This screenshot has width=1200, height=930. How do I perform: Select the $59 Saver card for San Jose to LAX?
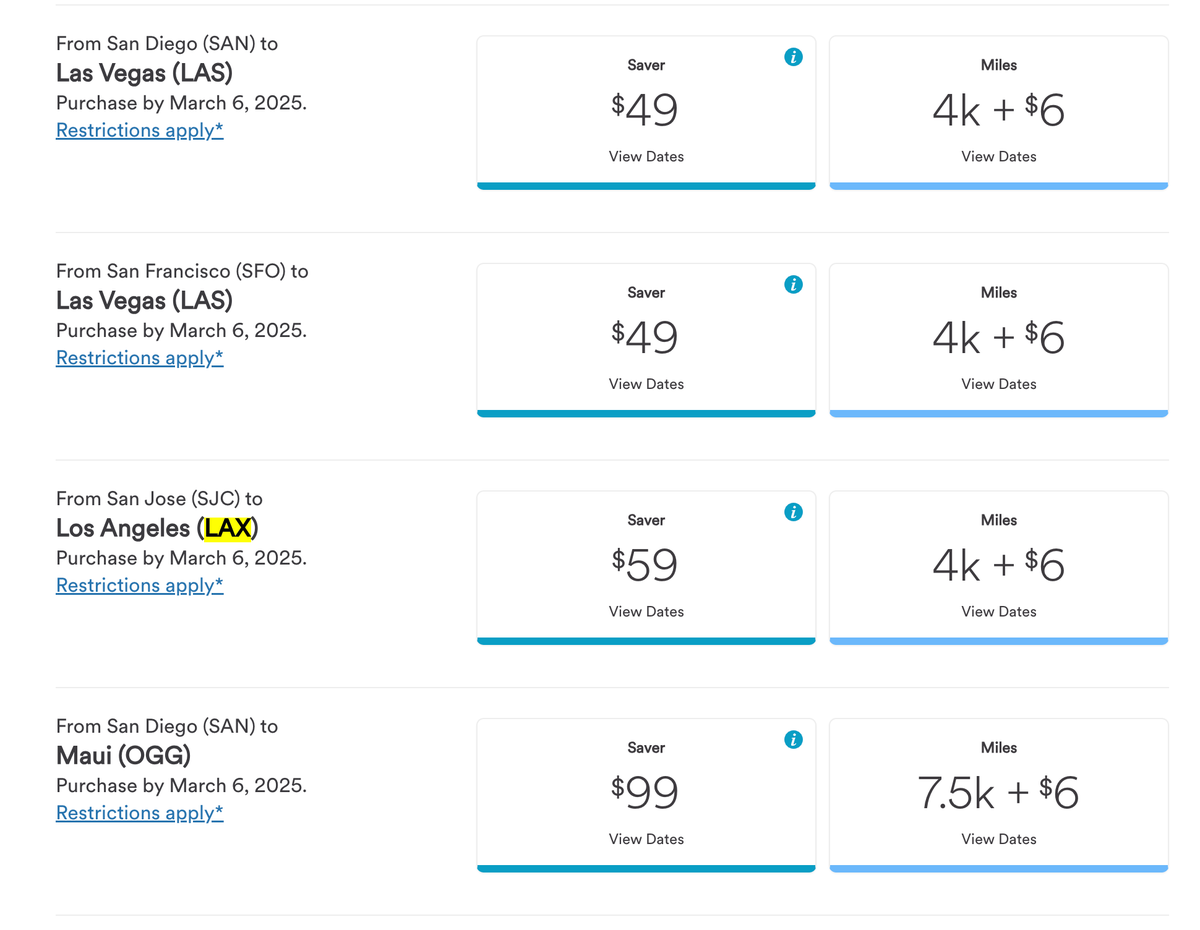645,565
